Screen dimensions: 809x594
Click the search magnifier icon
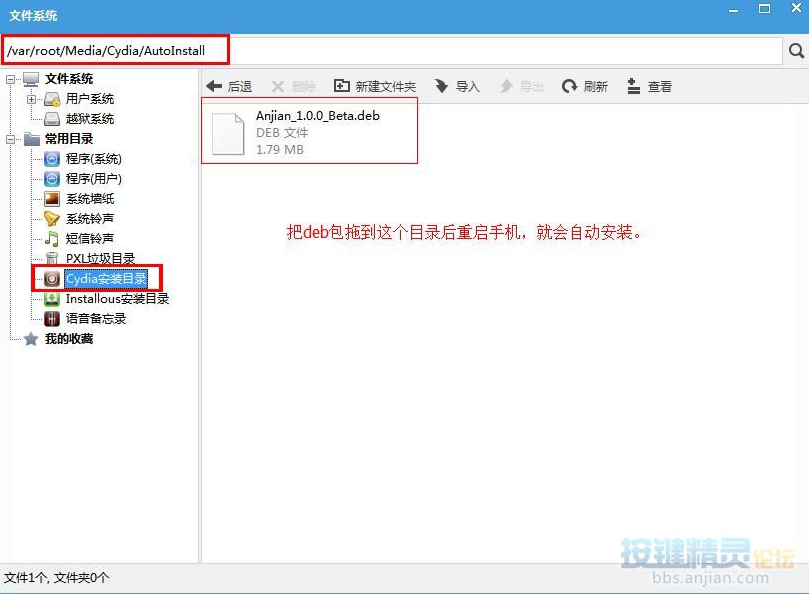[796, 50]
